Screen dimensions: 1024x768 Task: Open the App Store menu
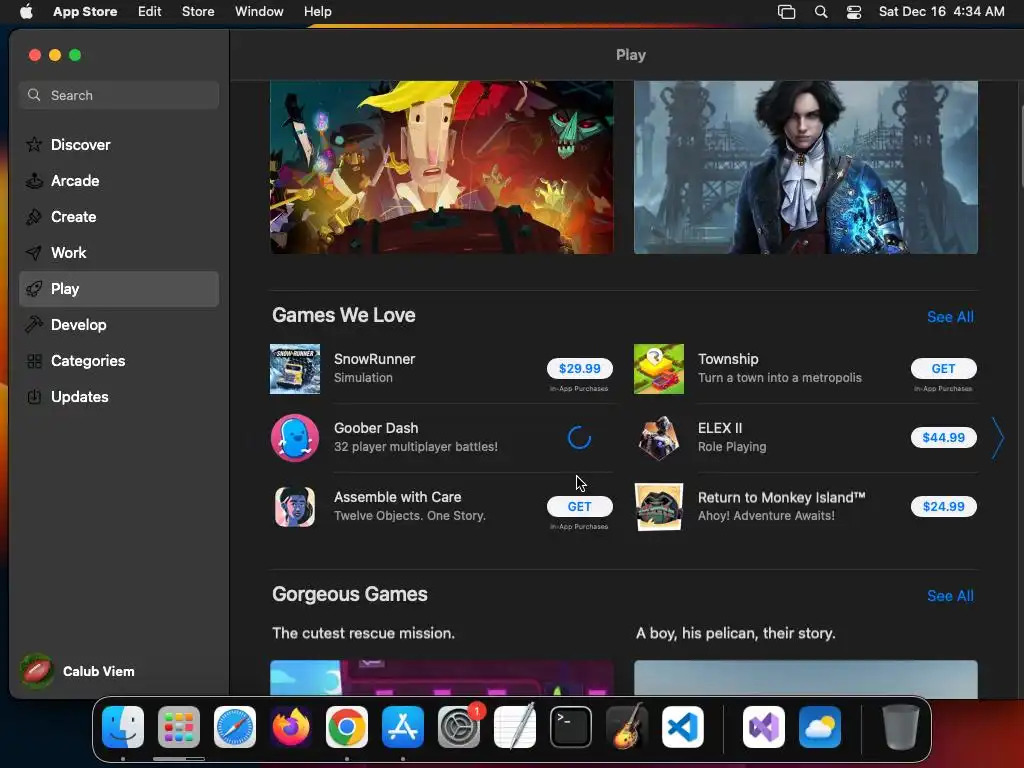coord(85,12)
